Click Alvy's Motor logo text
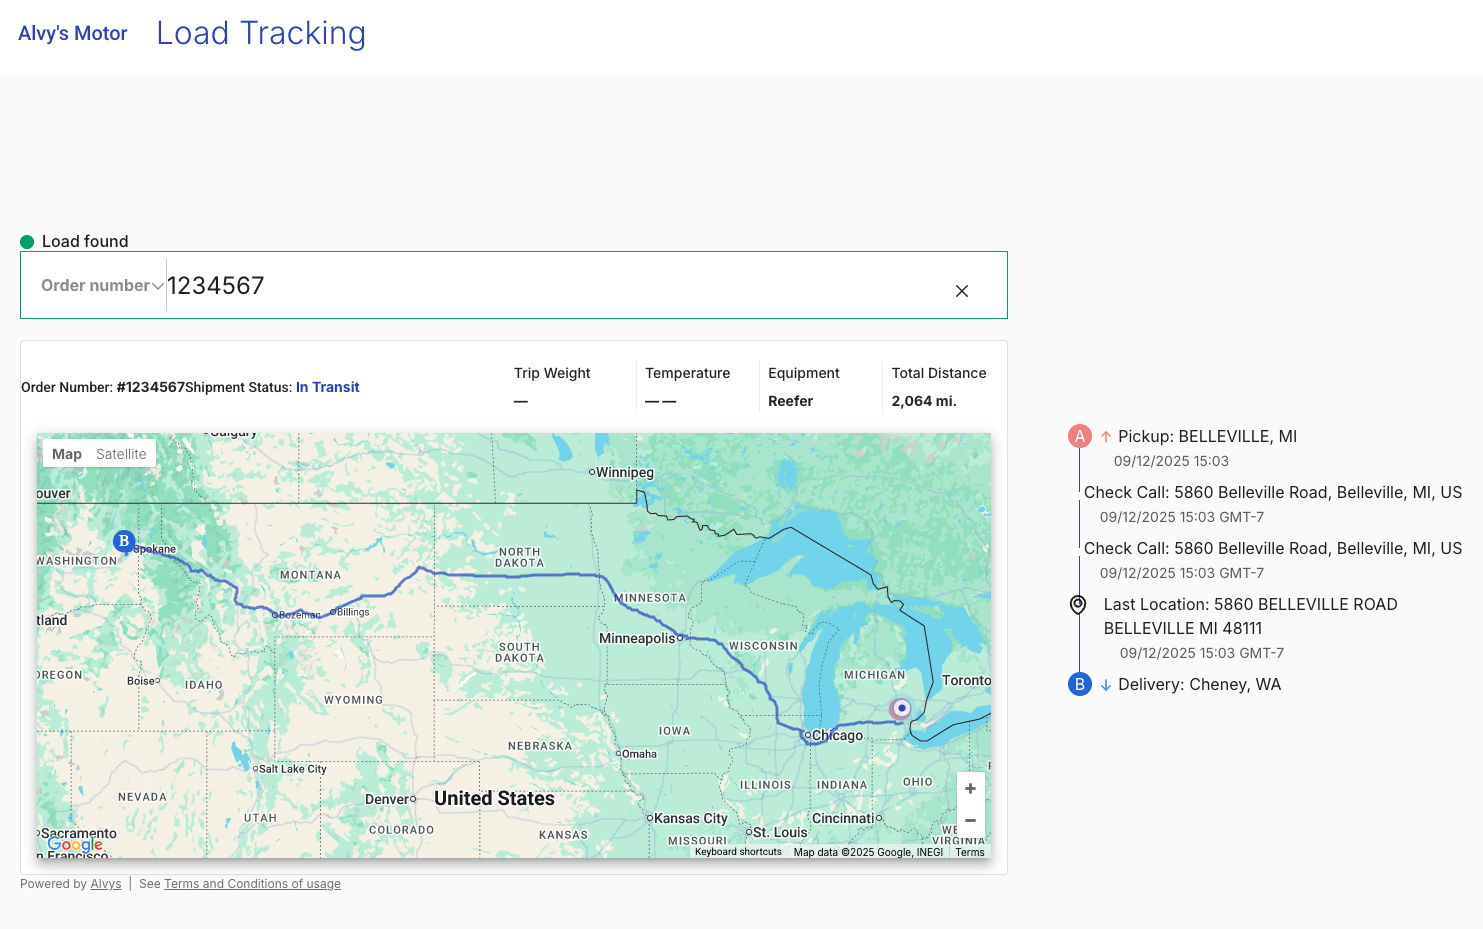The height and width of the screenshot is (929, 1483). [x=73, y=33]
